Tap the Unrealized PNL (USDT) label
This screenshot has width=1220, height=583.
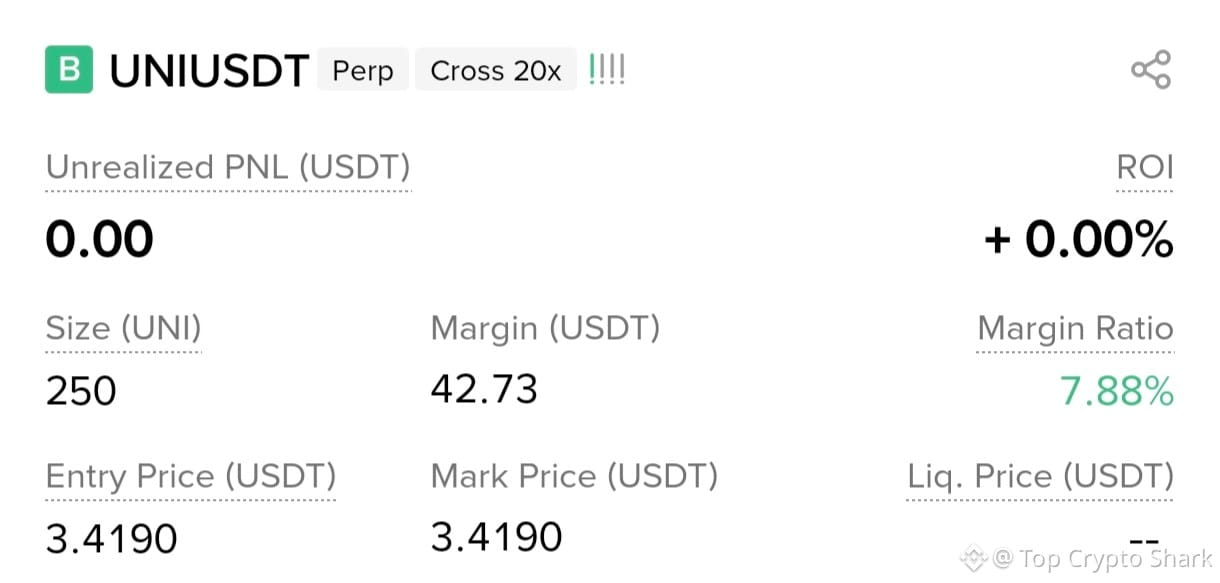pos(228,167)
